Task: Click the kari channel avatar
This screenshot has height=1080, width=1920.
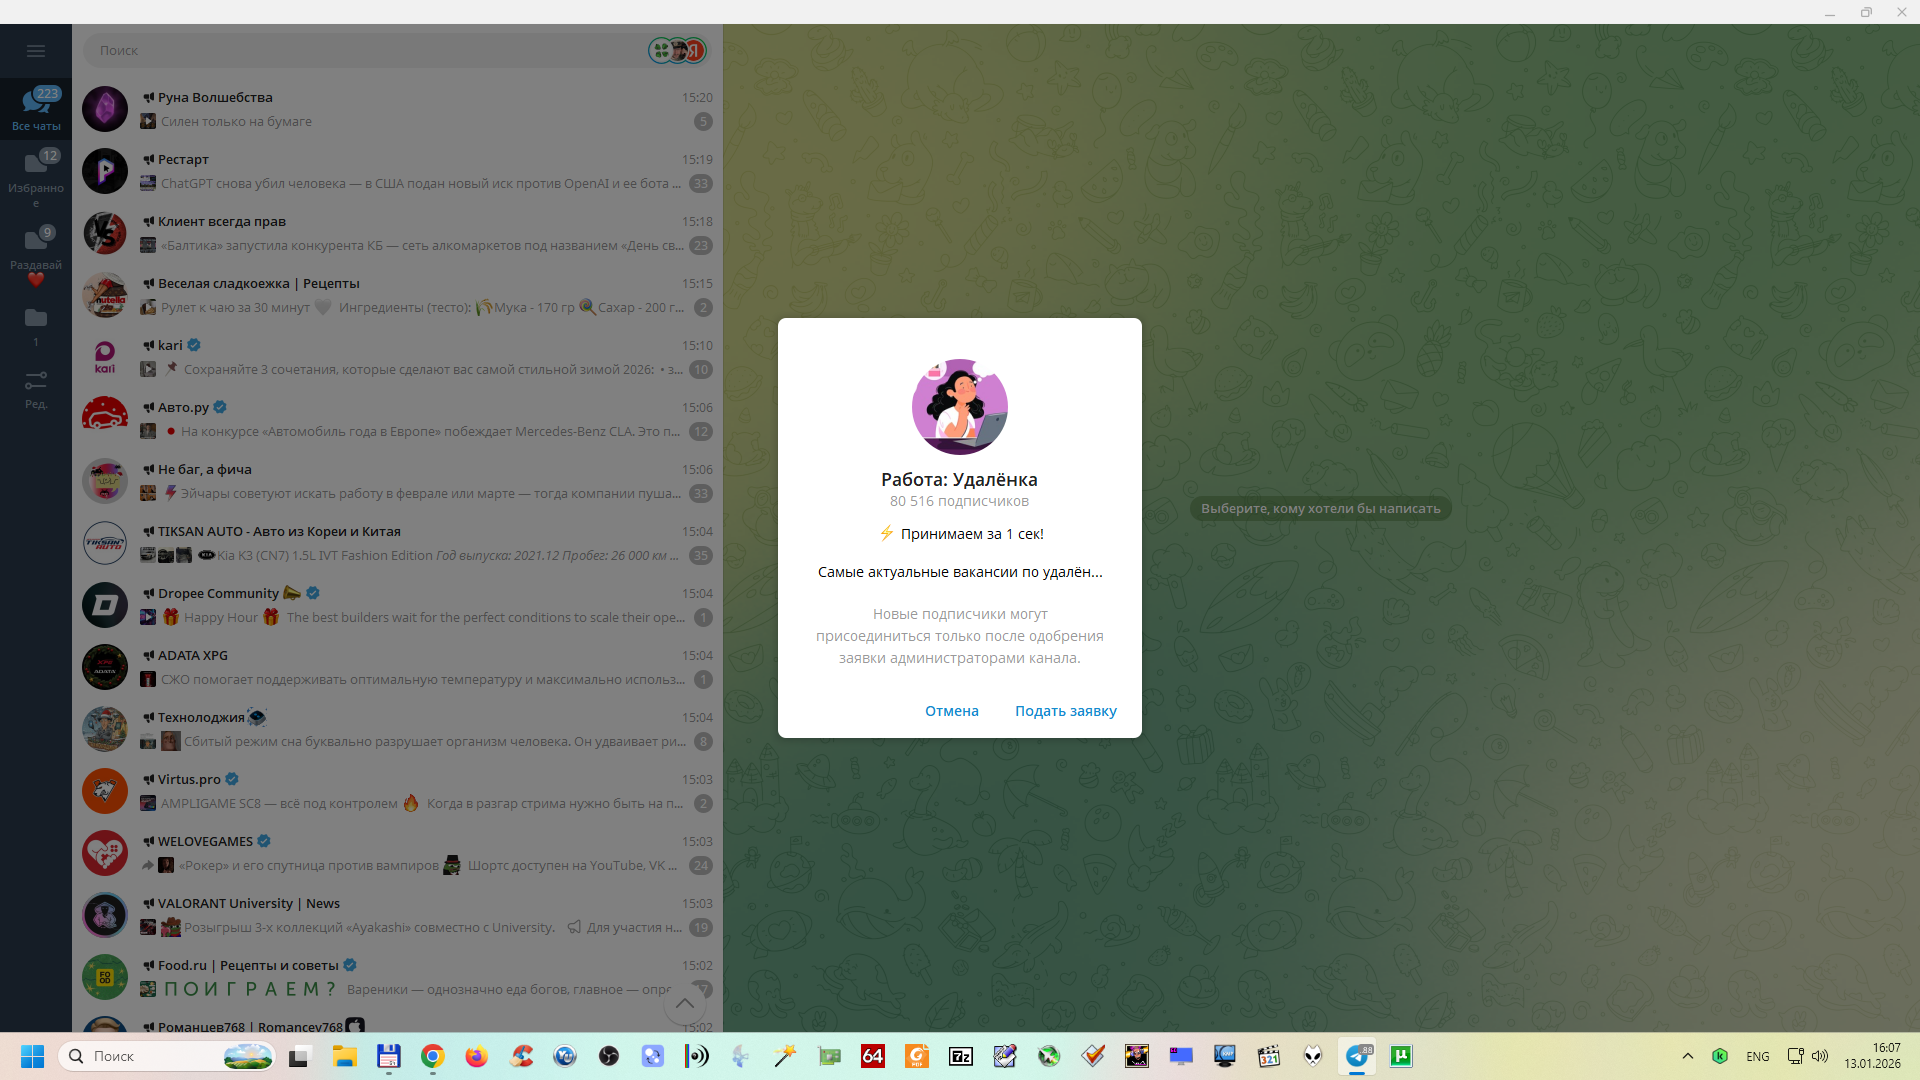Action: (105, 357)
